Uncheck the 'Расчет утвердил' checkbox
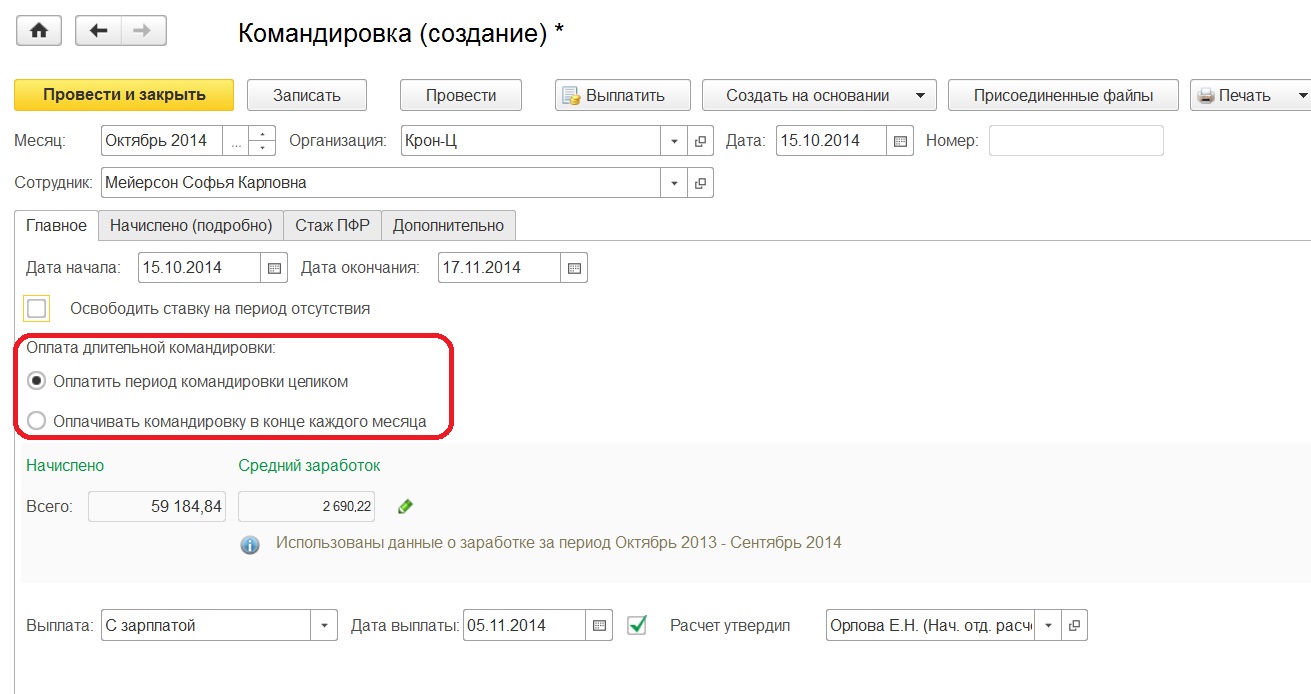The height and width of the screenshot is (694, 1311). (637, 625)
